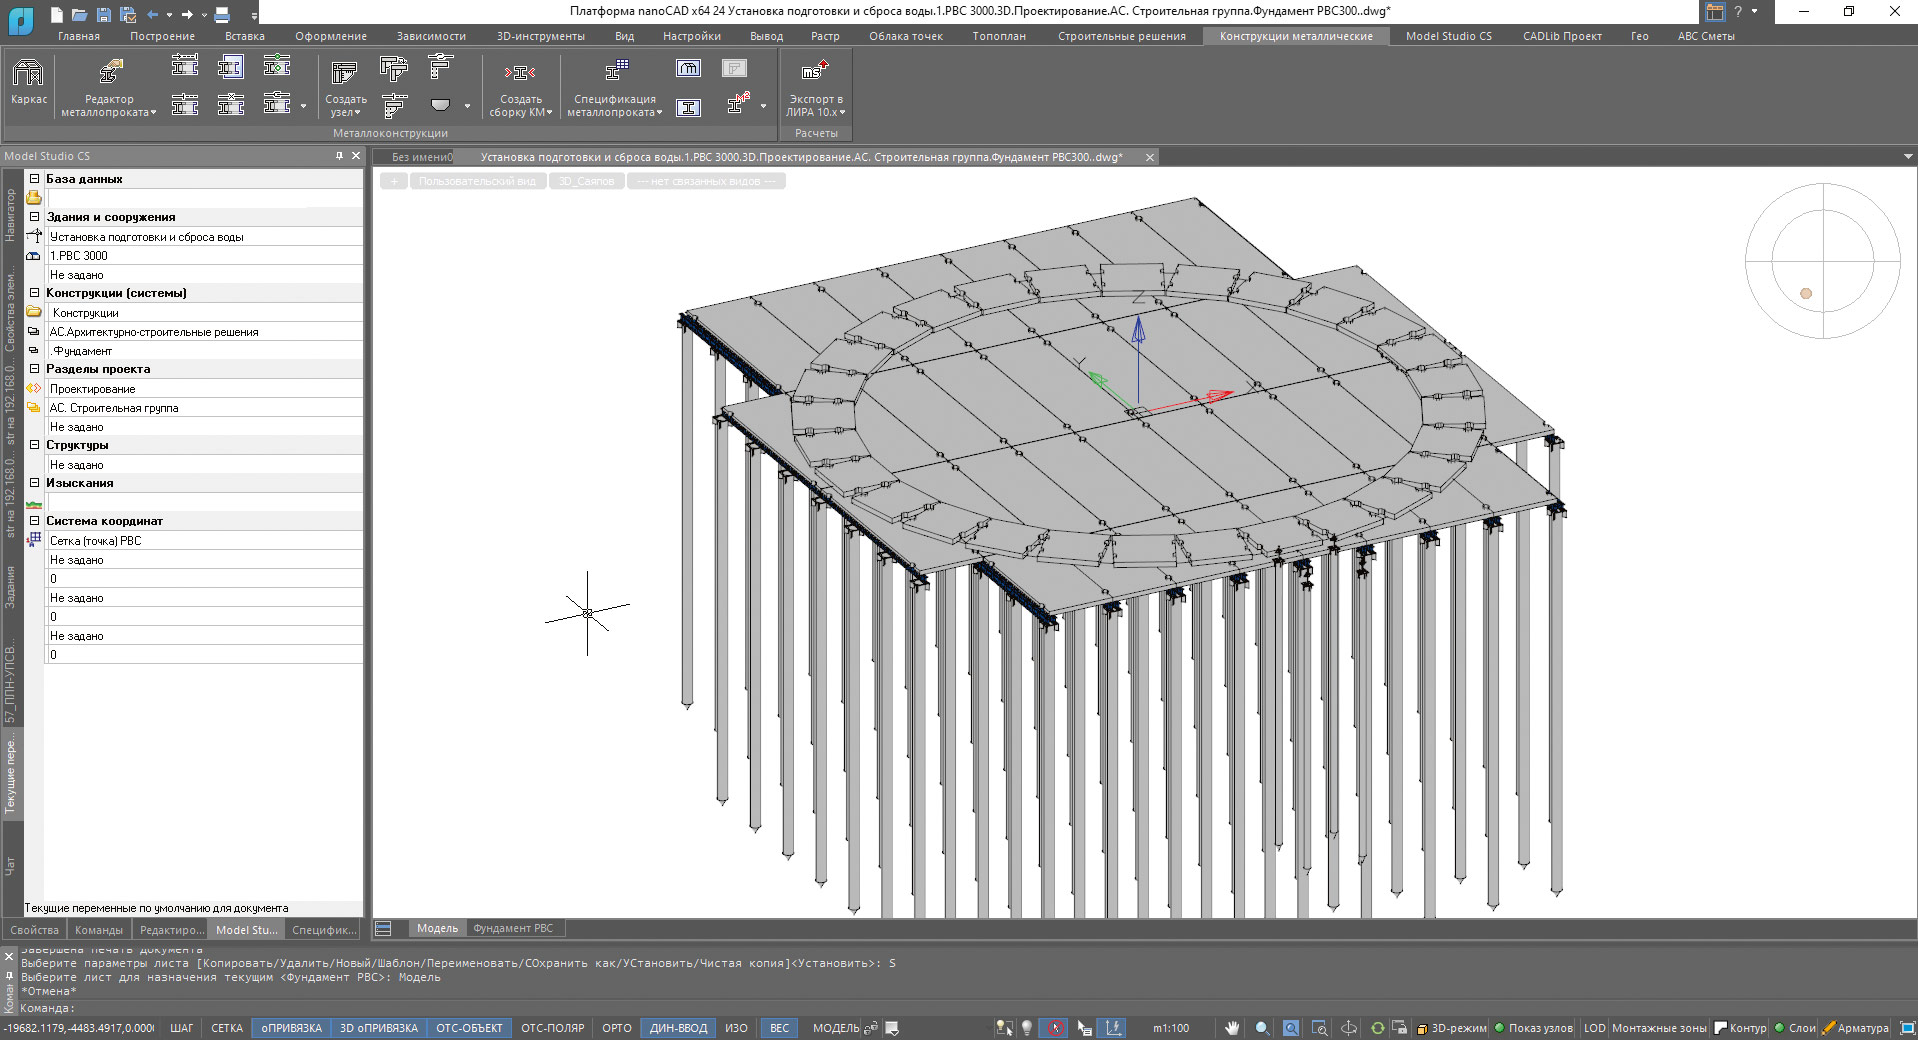Toggle СЕТКА grid display
Image resolution: width=1918 pixels, height=1040 pixels.
227,1028
